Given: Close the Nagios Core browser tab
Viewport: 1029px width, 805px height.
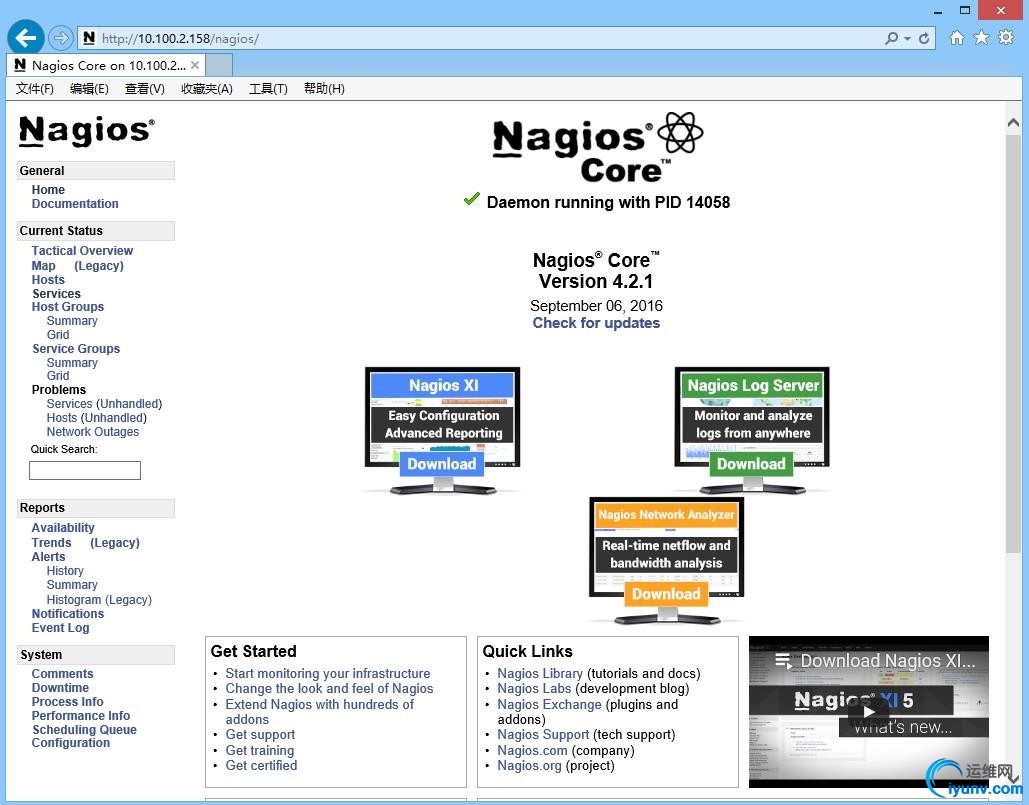Looking at the screenshot, I should (195, 65).
